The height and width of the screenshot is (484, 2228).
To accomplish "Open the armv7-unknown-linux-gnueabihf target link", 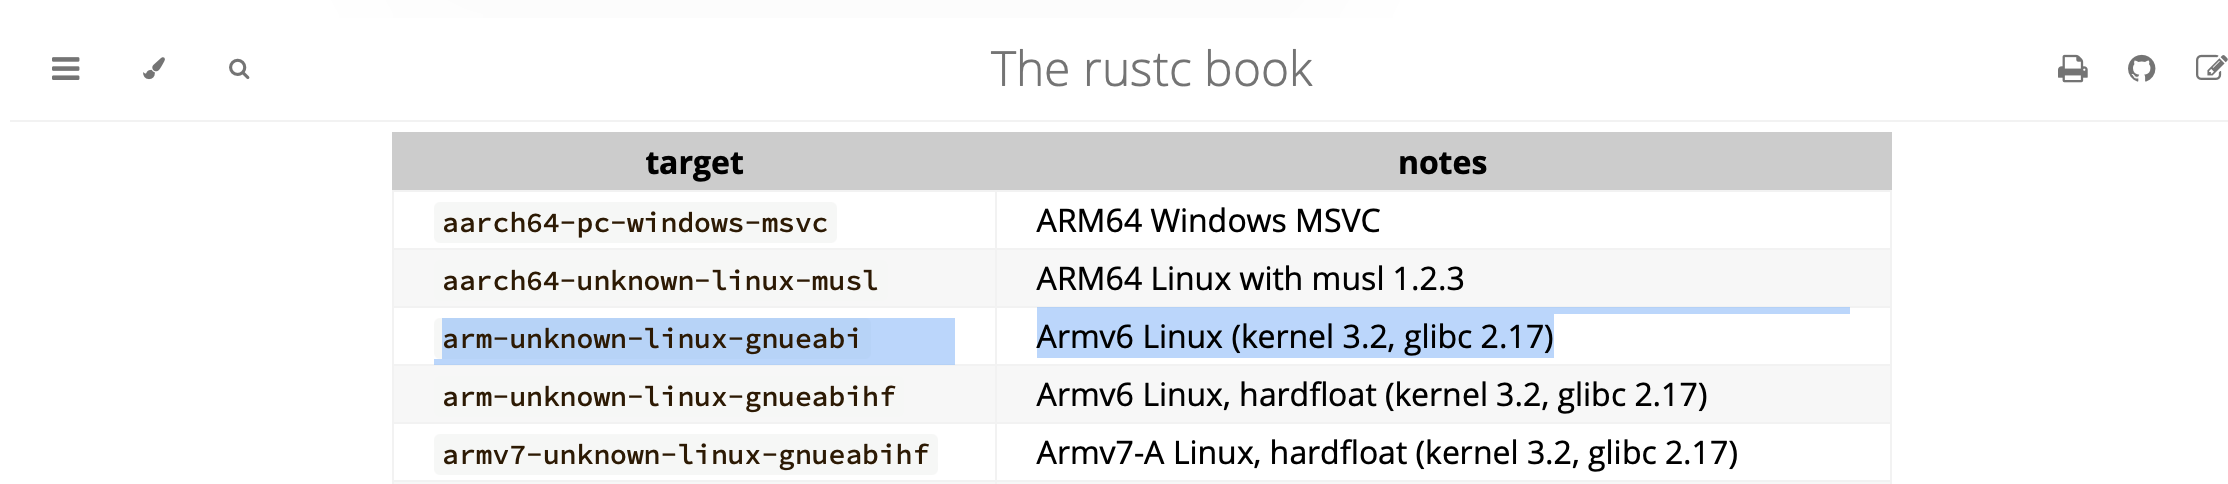I will click(686, 455).
